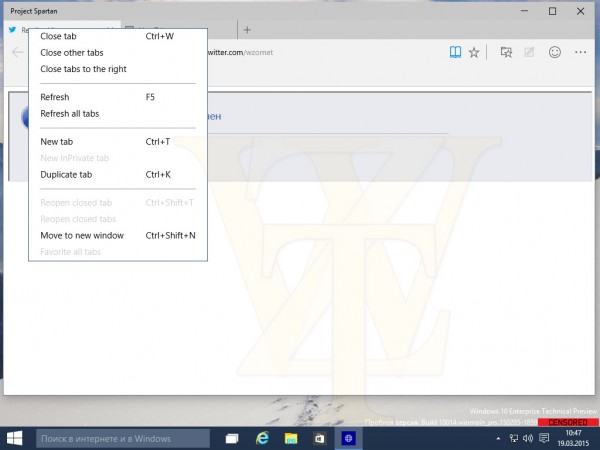The height and width of the screenshot is (450, 600).
Task: Minimize the Project Spartan window
Action: pyautogui.click(x=525, y=11)
